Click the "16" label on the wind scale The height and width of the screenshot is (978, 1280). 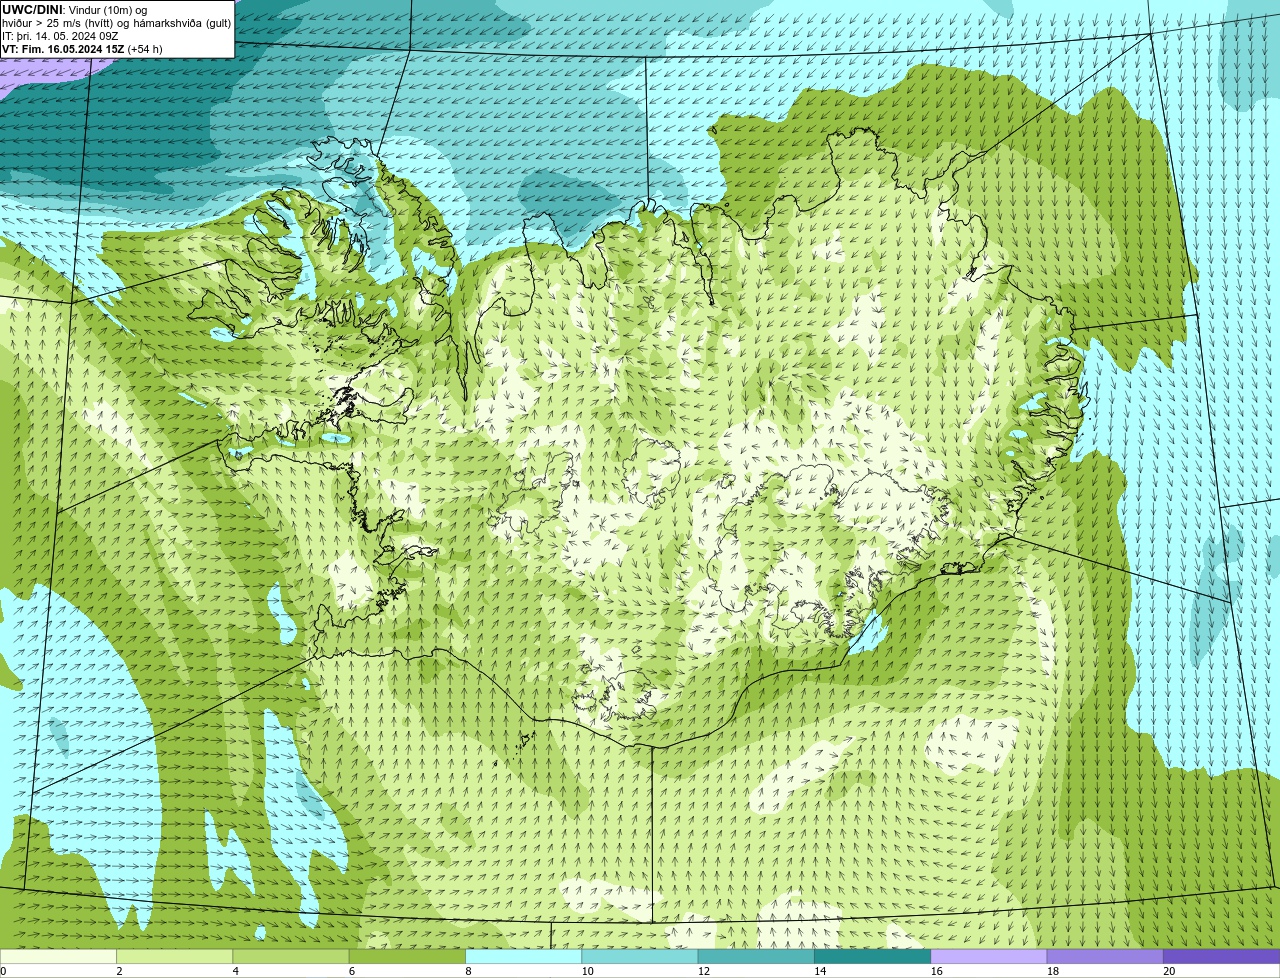(936, 971)
